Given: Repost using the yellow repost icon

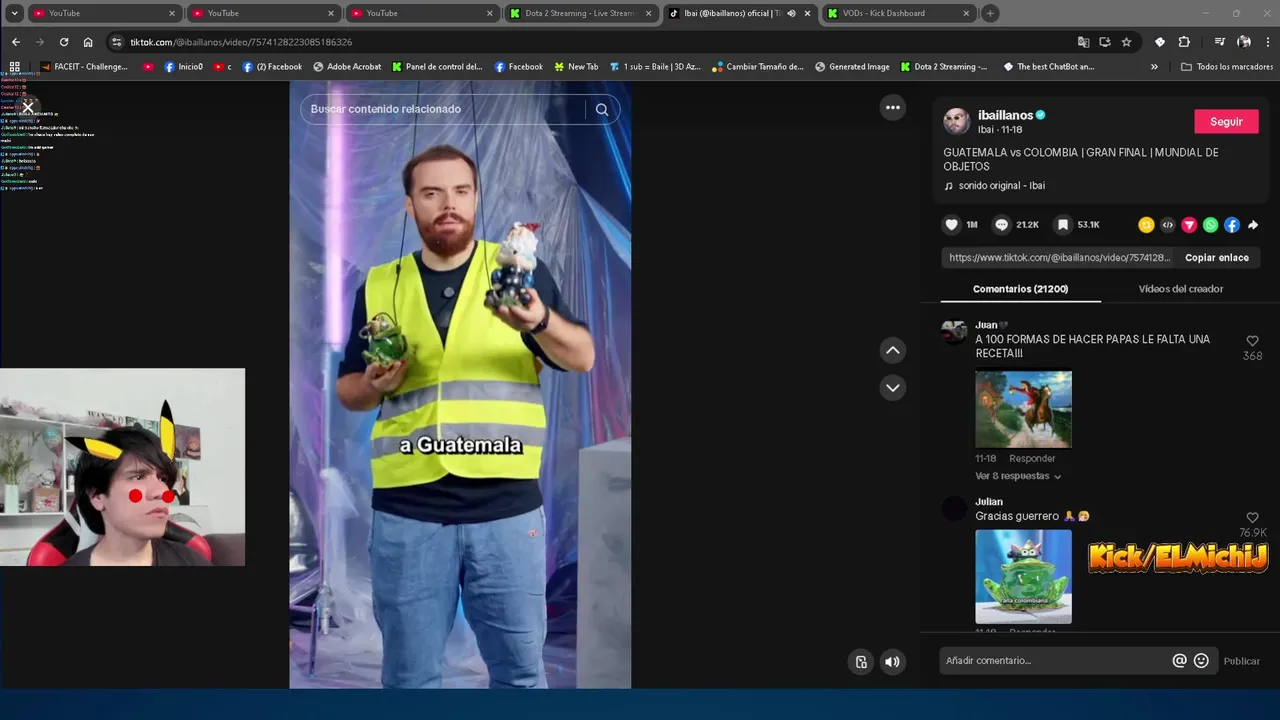Looking at the screenshot, I should pos(1146,225).
